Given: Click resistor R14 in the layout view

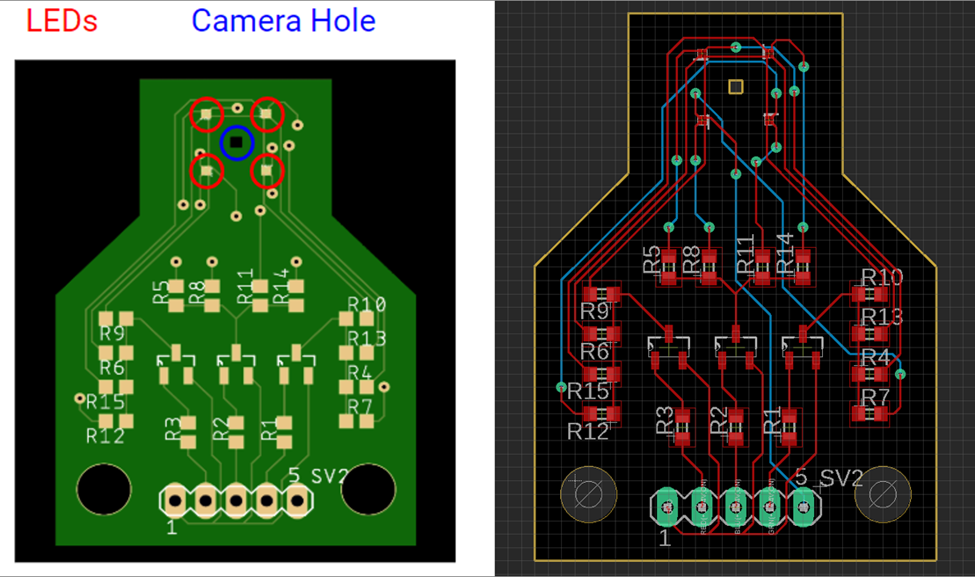Looking at the screenshot, I should tap(802, 267).
